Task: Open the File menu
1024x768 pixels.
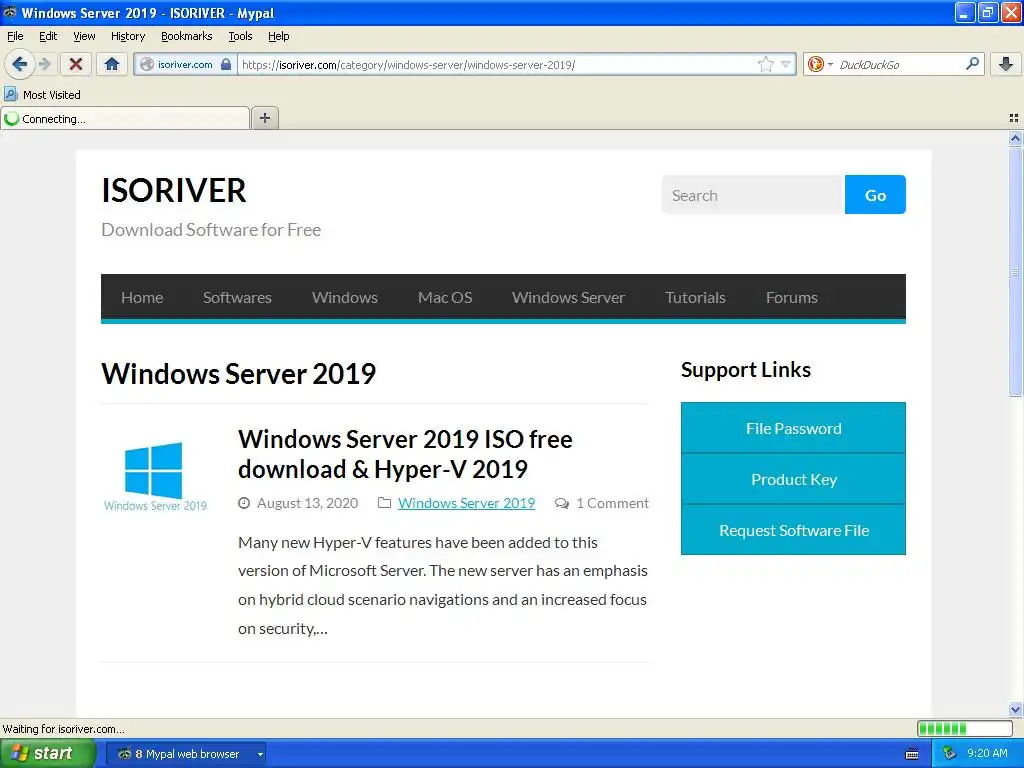Action: [15, 36]
